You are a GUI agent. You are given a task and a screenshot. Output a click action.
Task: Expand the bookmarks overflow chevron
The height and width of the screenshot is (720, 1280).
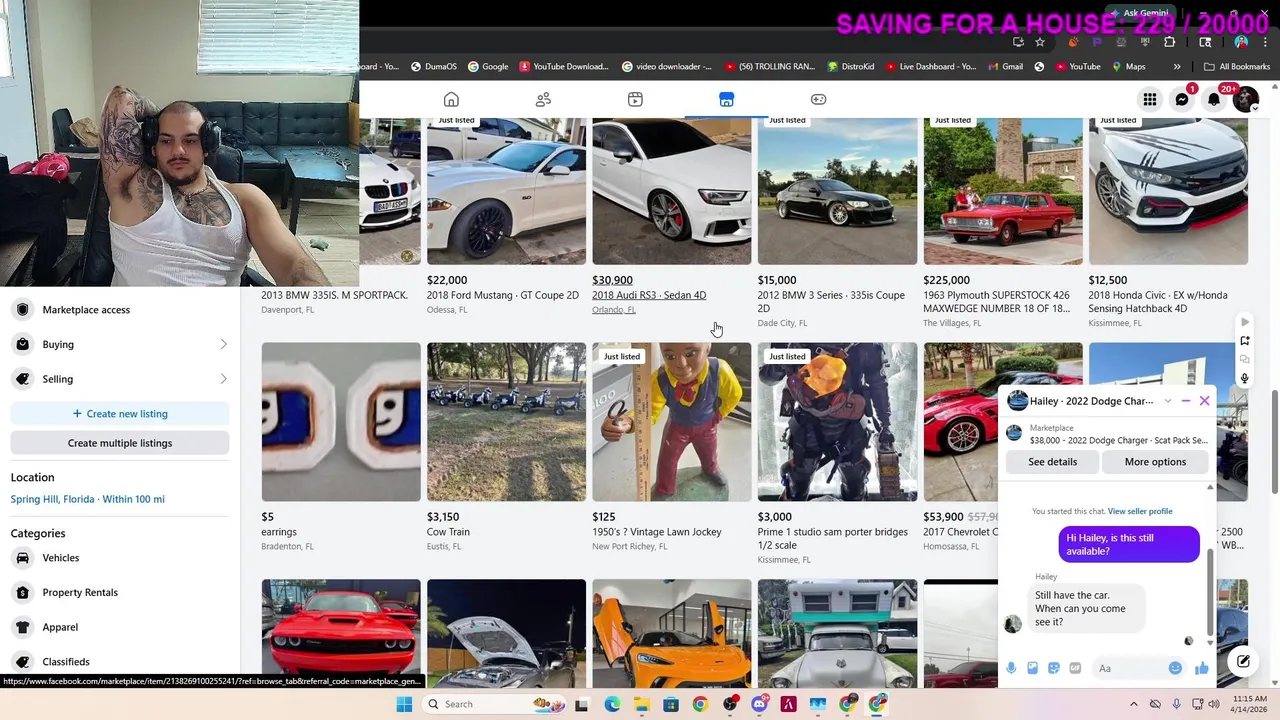pos(1177,67)
